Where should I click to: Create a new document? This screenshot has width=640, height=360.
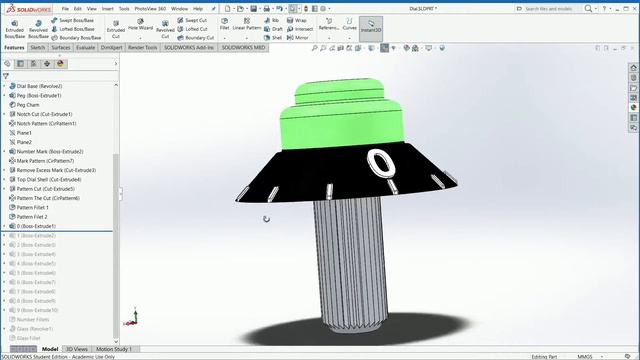[x=227, y=9]
